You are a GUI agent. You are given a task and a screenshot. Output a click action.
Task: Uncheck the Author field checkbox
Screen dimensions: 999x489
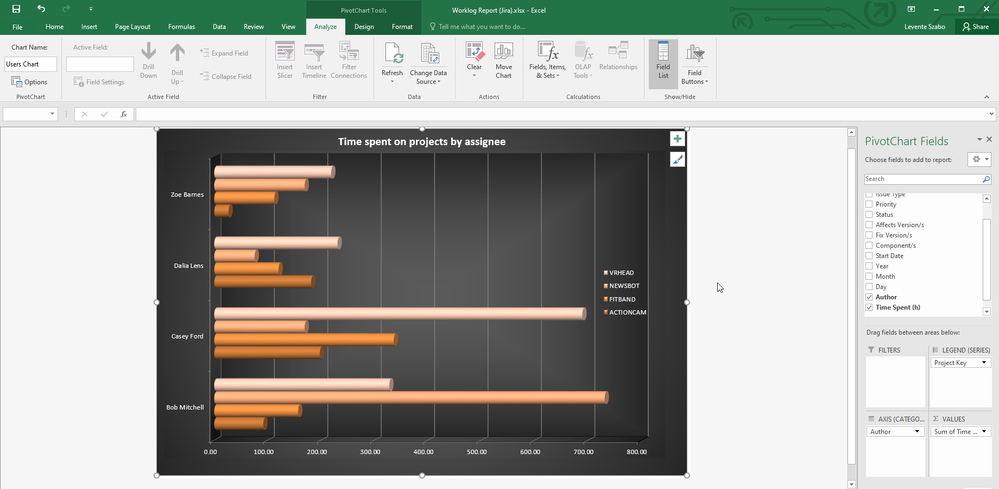pyautogui.click(x=869, y=297)
